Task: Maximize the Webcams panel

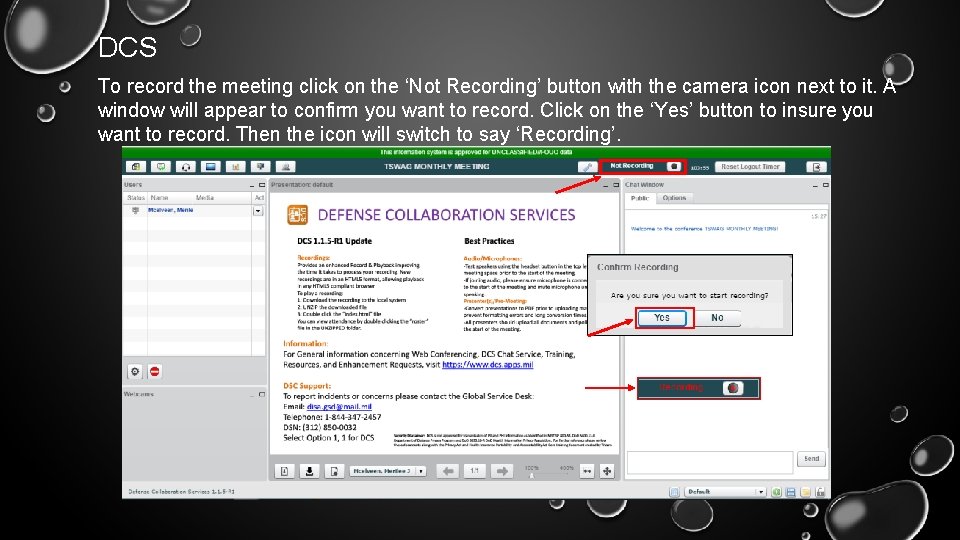Action: tap(262, 394)
